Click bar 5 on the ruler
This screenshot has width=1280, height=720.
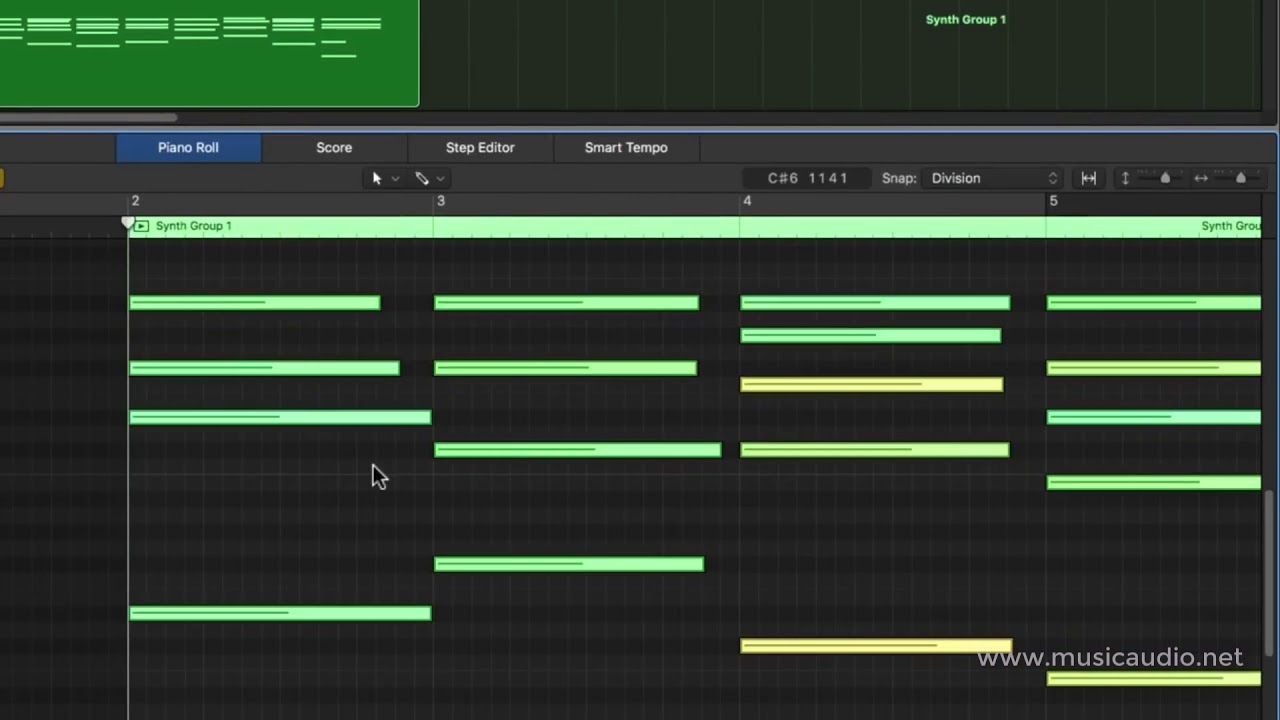(x=1053, y=201)
